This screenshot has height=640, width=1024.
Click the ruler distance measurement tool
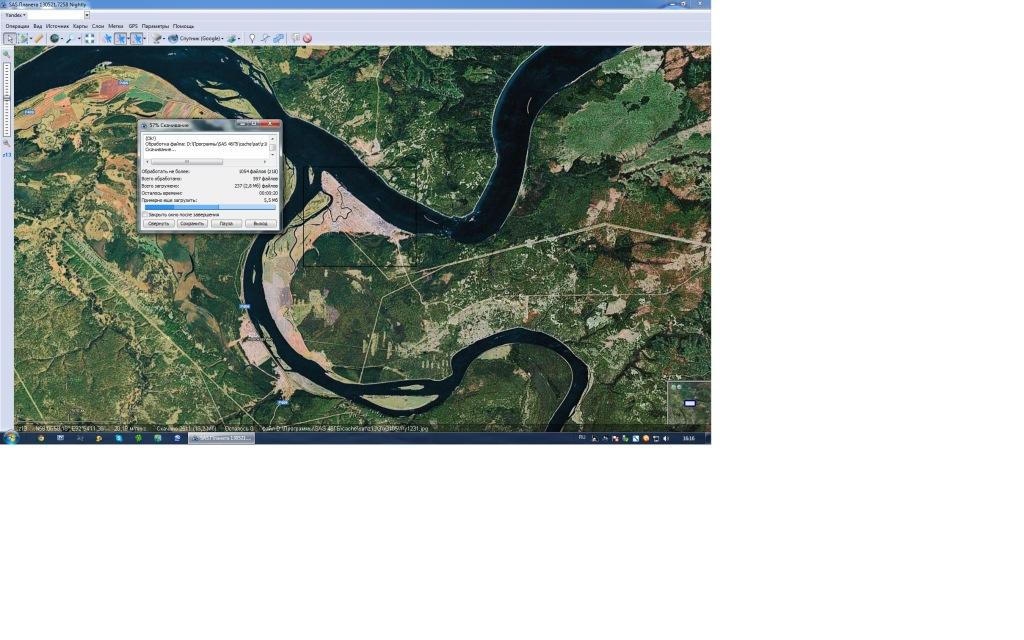click(x=39, y=38)
